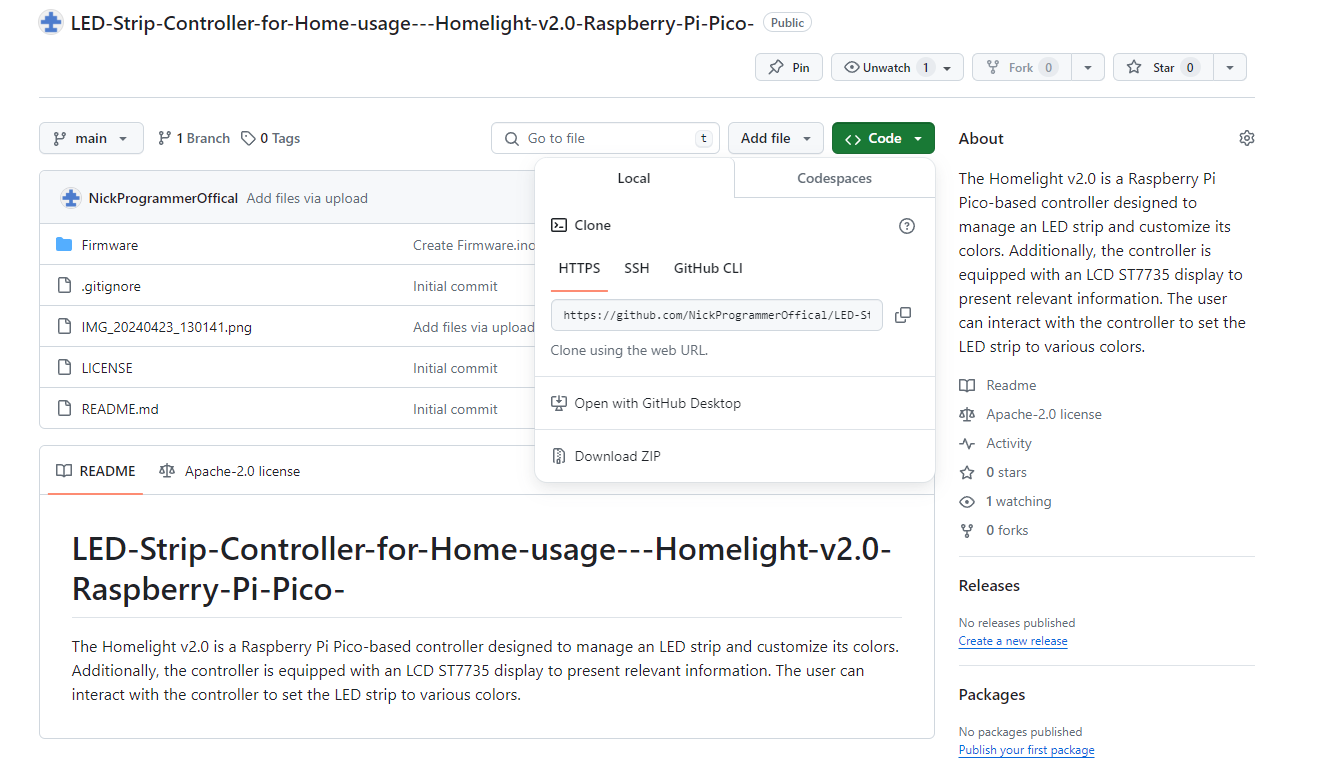
Task: Expand the Fork options dropdown arrow
Action: (1088, 67)
